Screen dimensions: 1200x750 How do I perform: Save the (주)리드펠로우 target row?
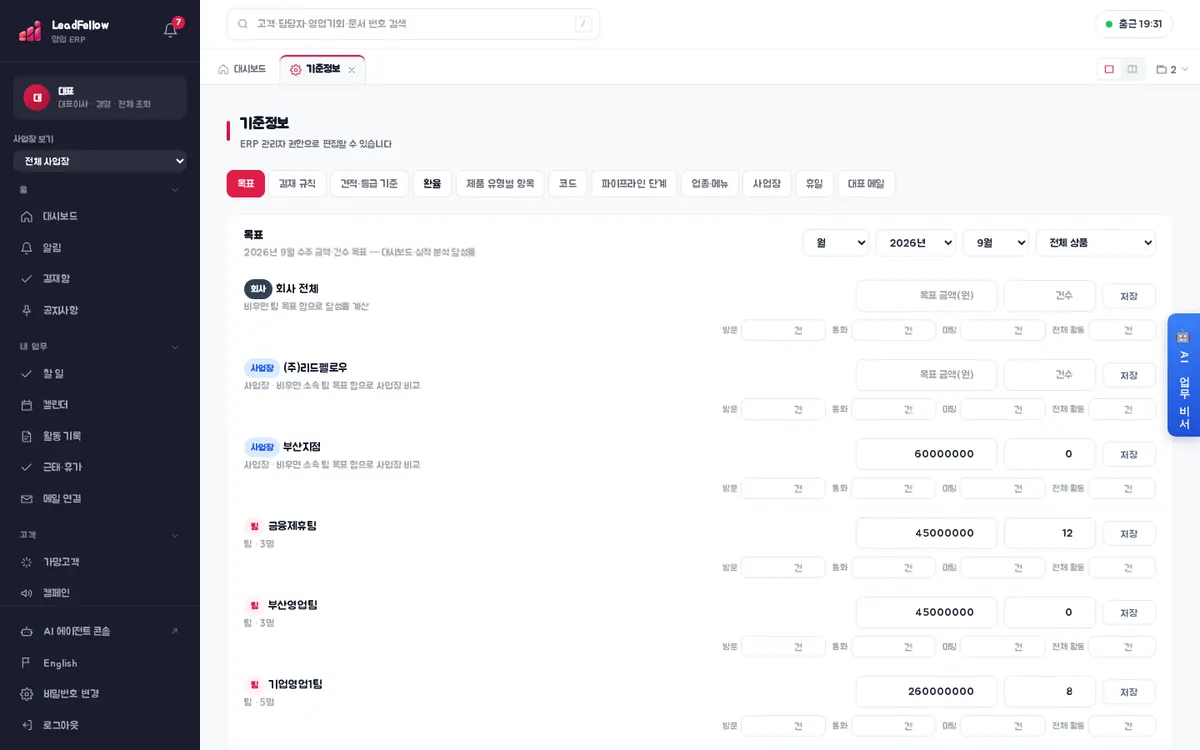pyautogui.click(x=1129, y=375)
